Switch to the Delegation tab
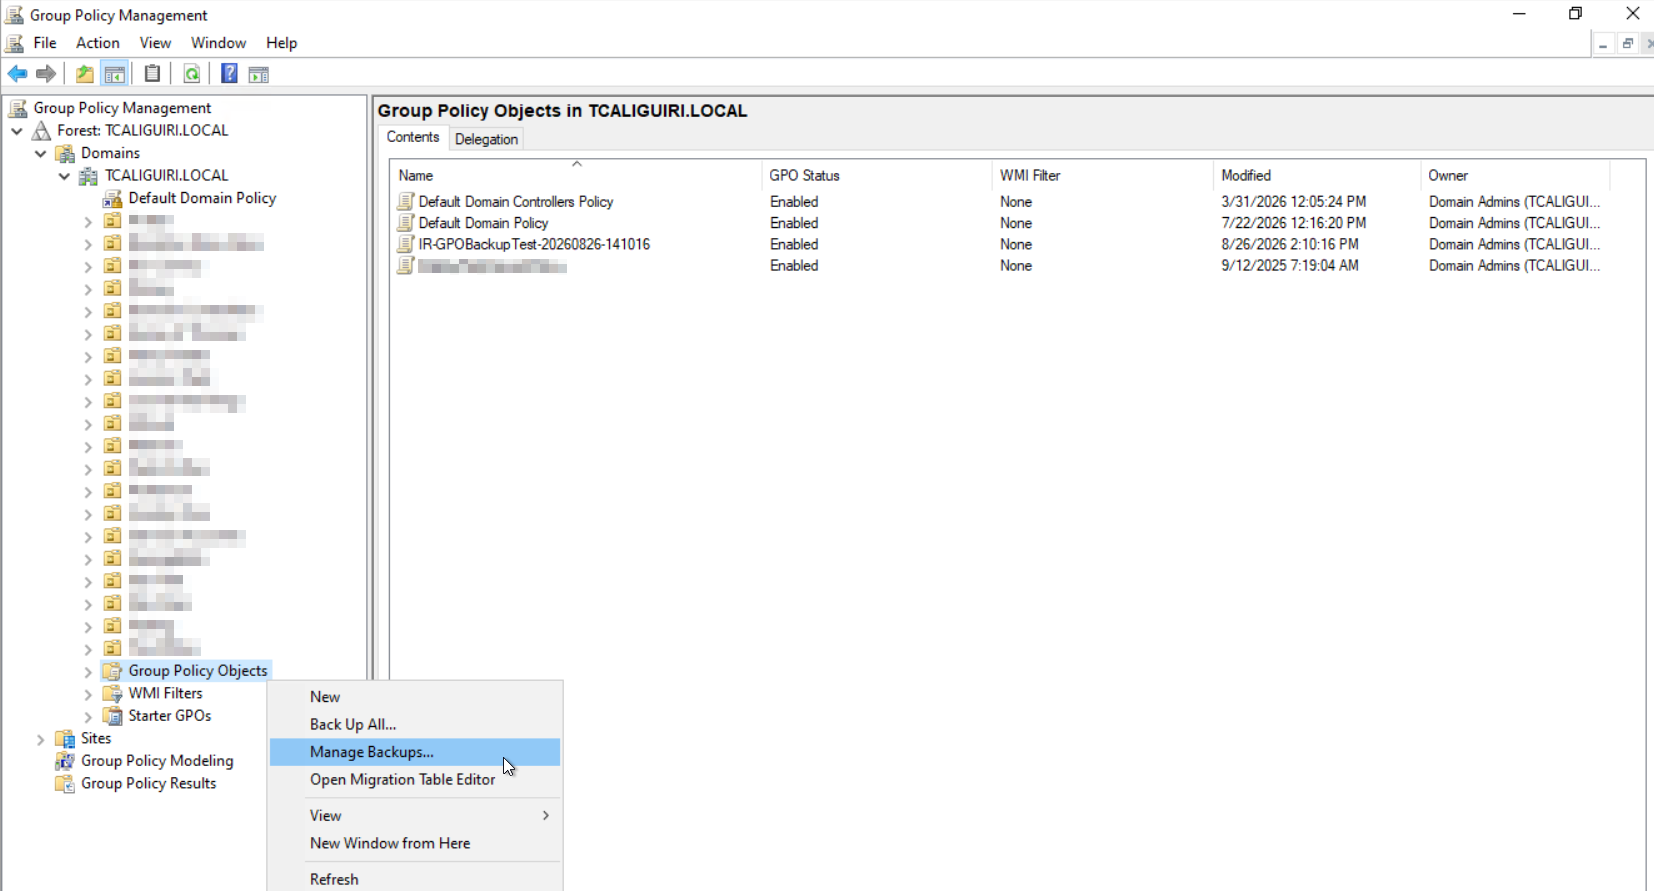This screenshot has height=891, width=1654. click(x=486, y=139)
